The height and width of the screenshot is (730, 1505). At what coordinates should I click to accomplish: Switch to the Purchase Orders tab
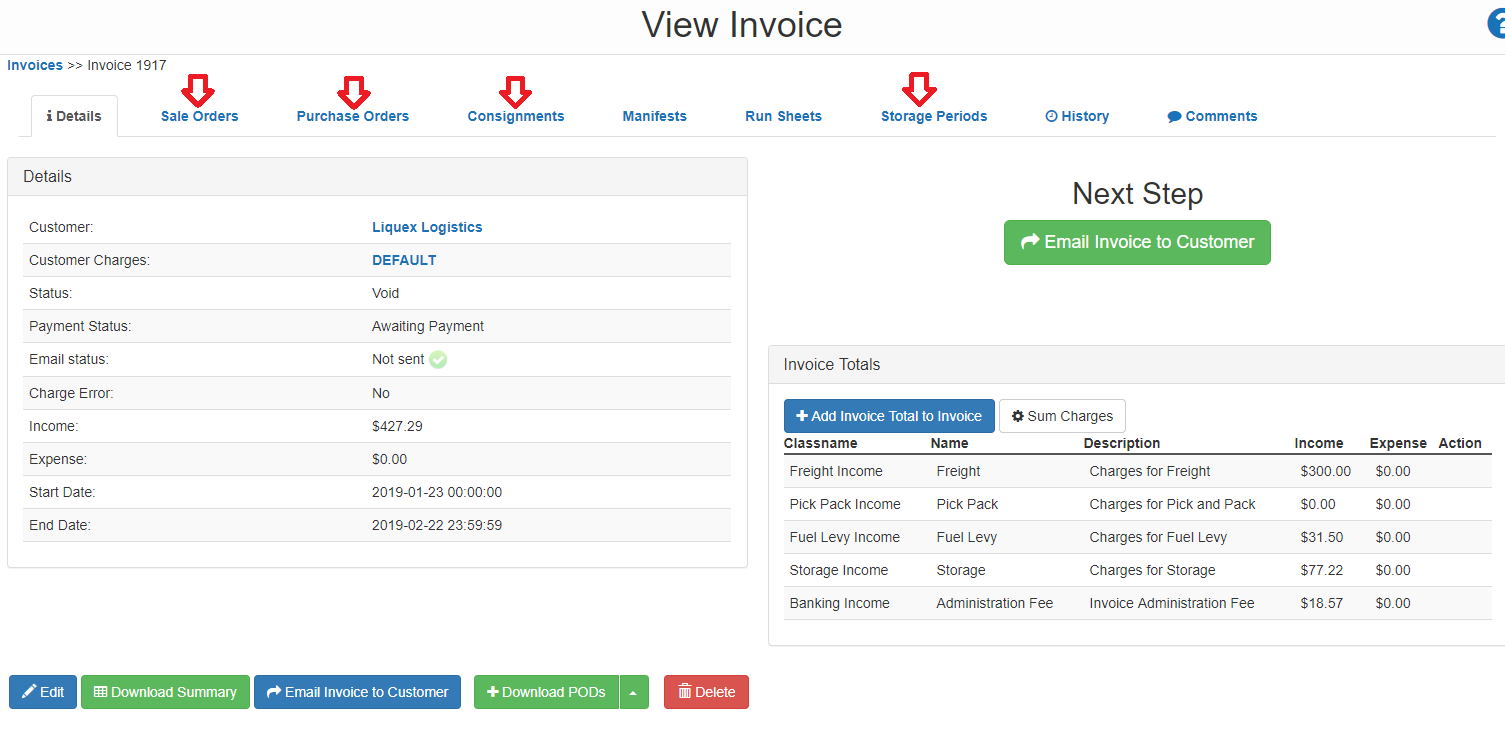[352, 116]
